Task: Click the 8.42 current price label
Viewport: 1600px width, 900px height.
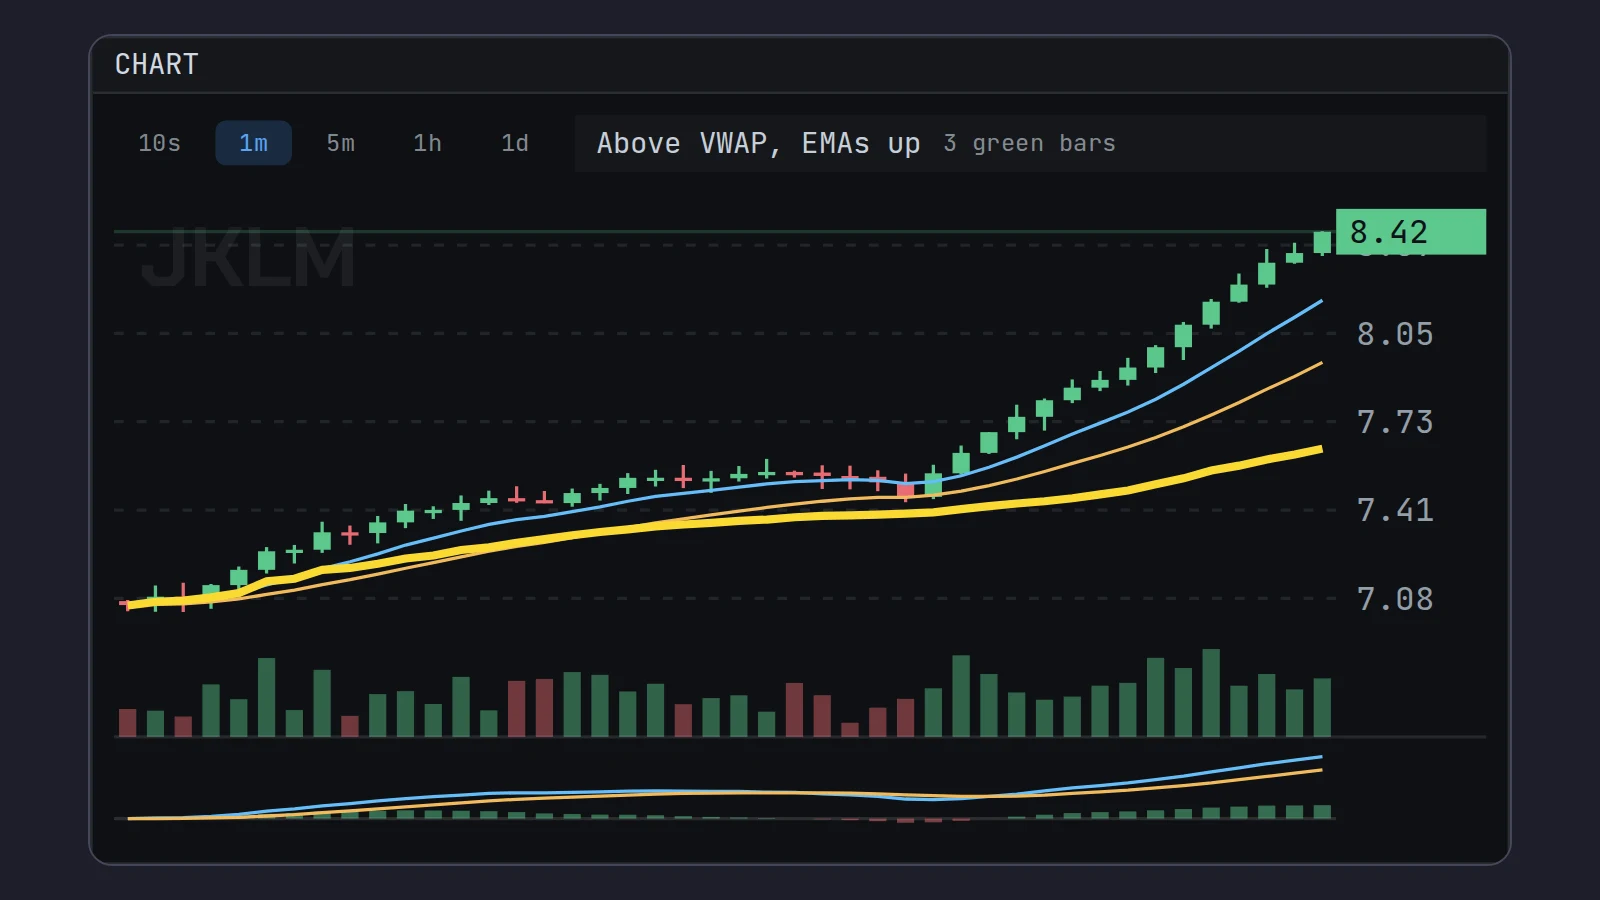Action: (1410, 232)
